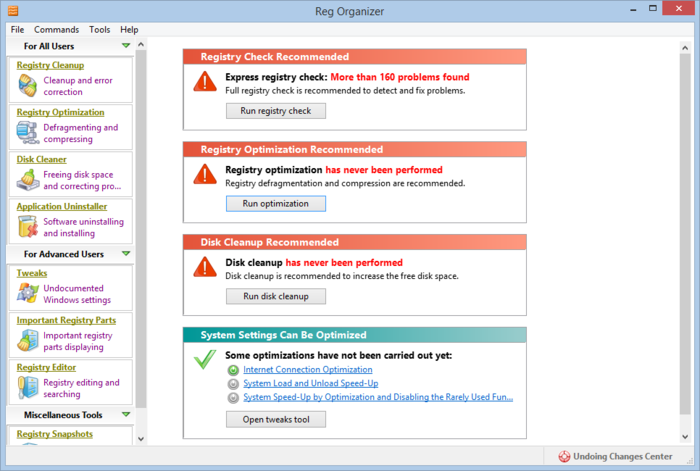Open the Registry Snapshots sidebar link
700x471 pixels.
click(x=55, y=434)
